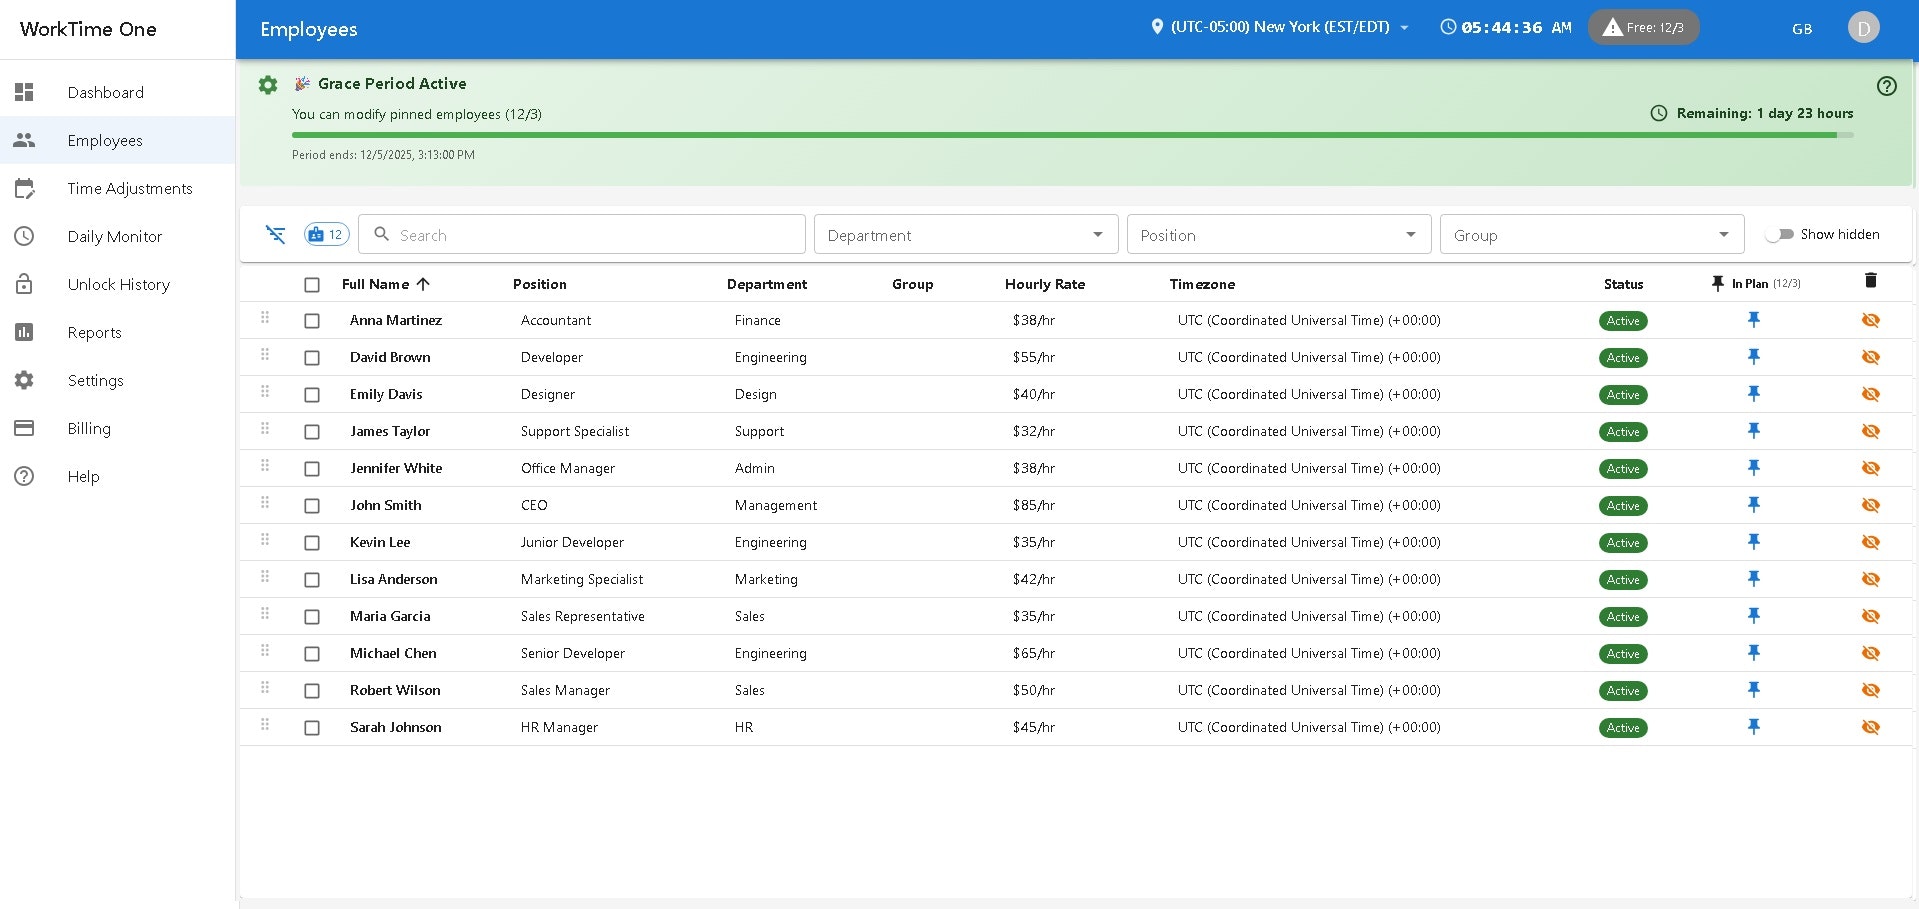
Task: Click the name Sarah Johnson
Action: click(395, 727)
